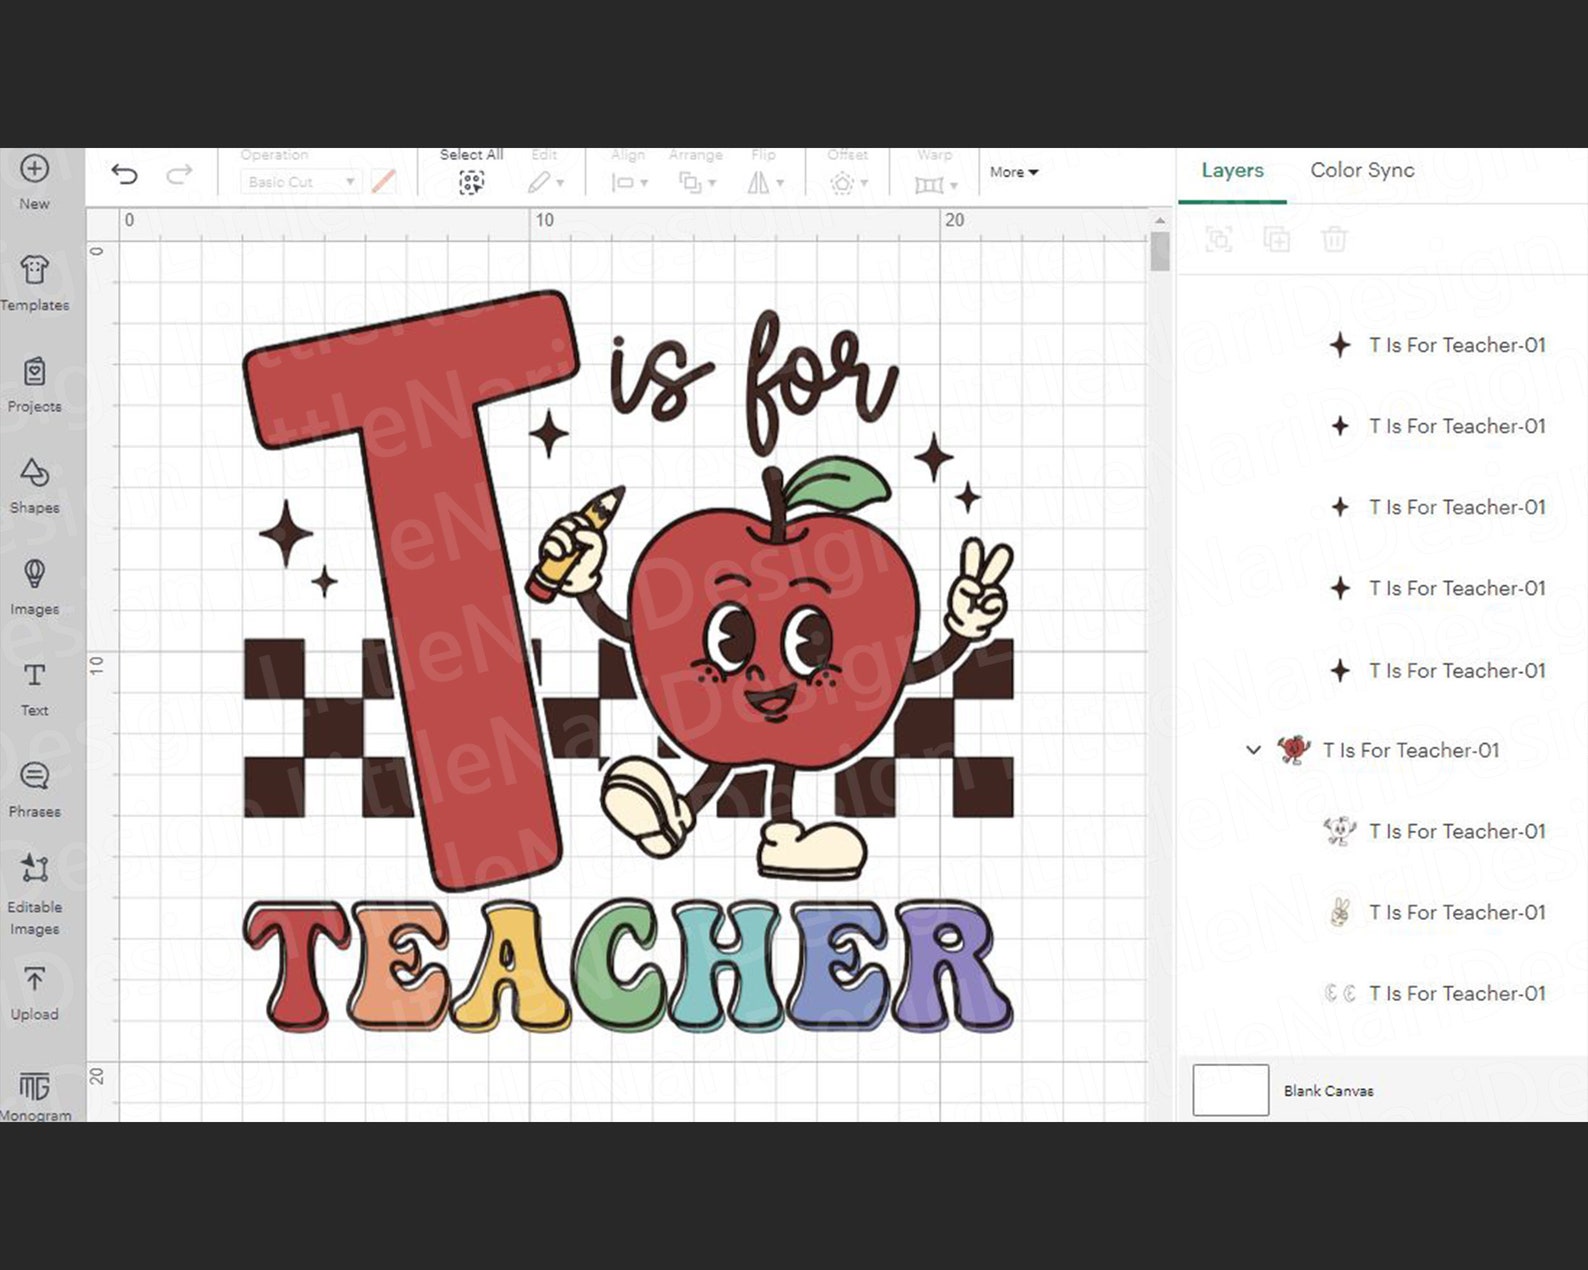The width and height of the screenshot is (1588, 1270).
Task: Click the New project plus icon
Action: tap(34, 169)
